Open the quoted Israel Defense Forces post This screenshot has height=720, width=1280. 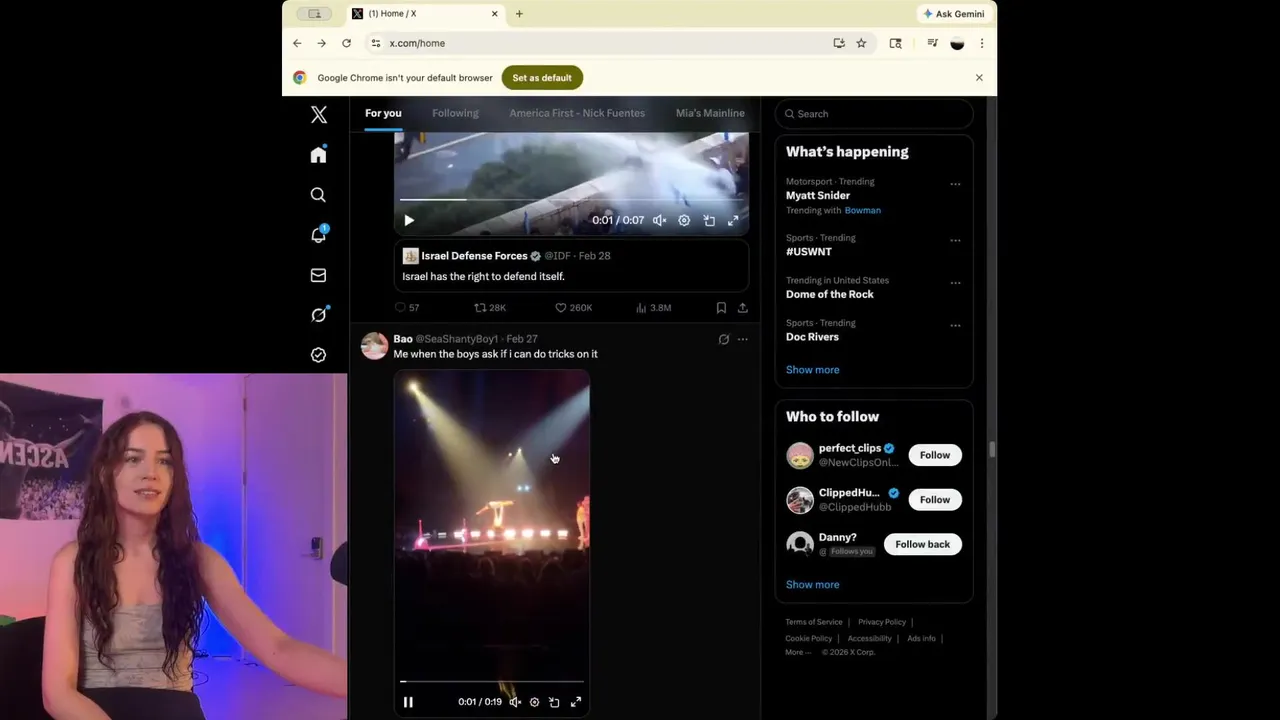pos(571,266)
